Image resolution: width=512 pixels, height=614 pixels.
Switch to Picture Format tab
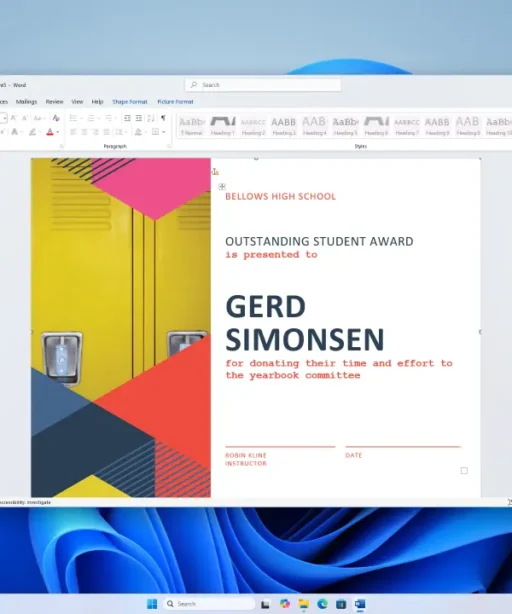point(175,102)
